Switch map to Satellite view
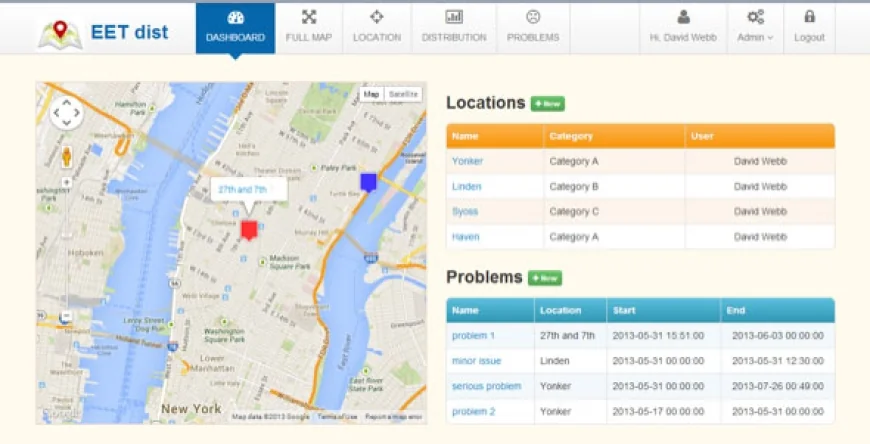 pos(404,94)
